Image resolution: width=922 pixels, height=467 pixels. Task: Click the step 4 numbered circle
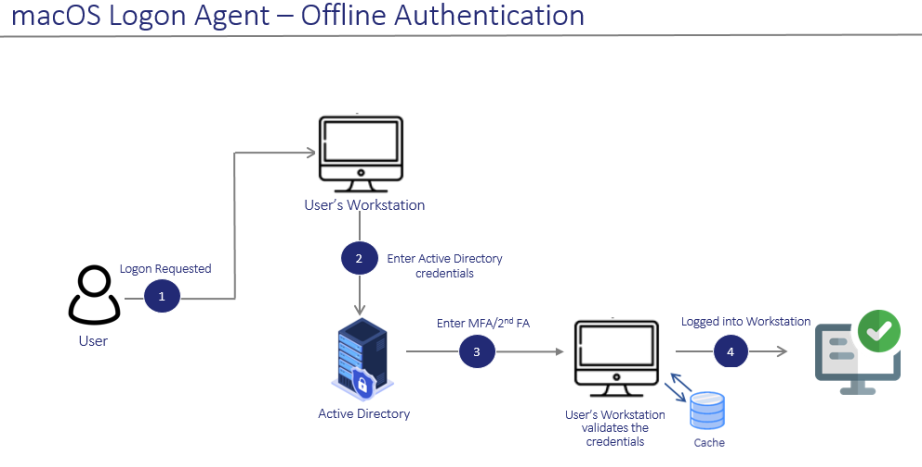(730, 351)
